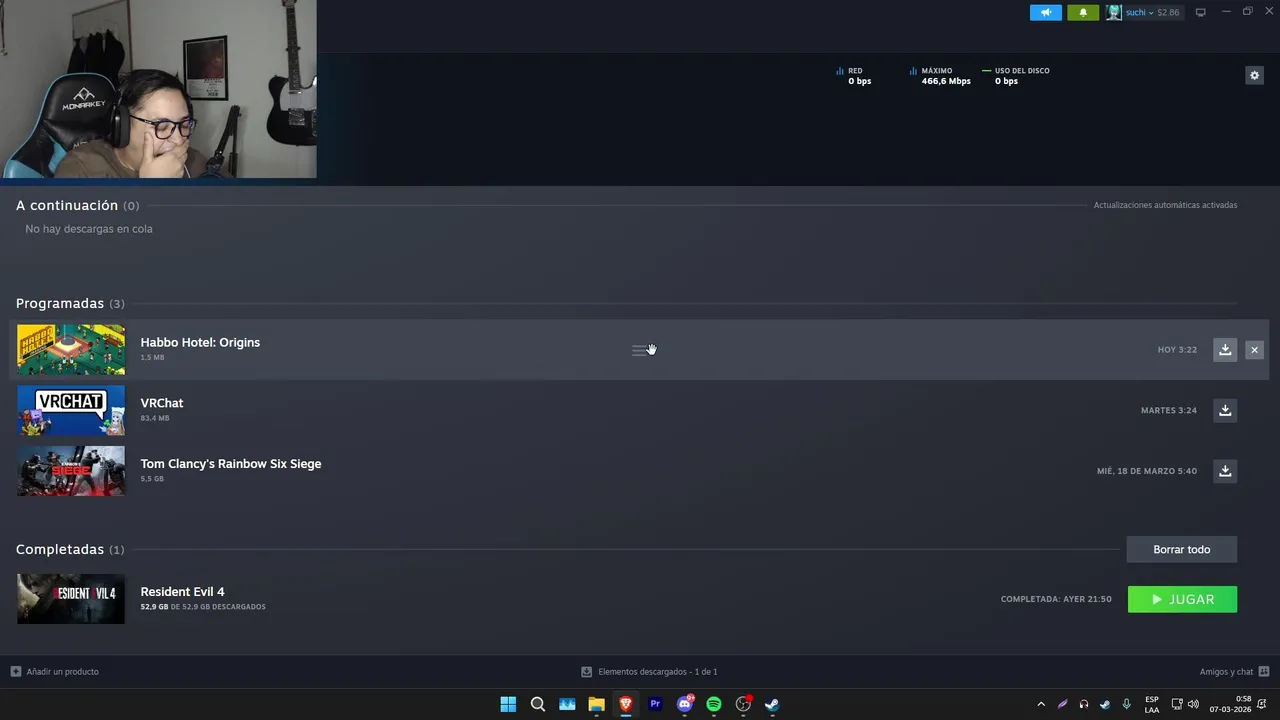Open the blue chart widget on taskbar

click(x=567, y=704)
